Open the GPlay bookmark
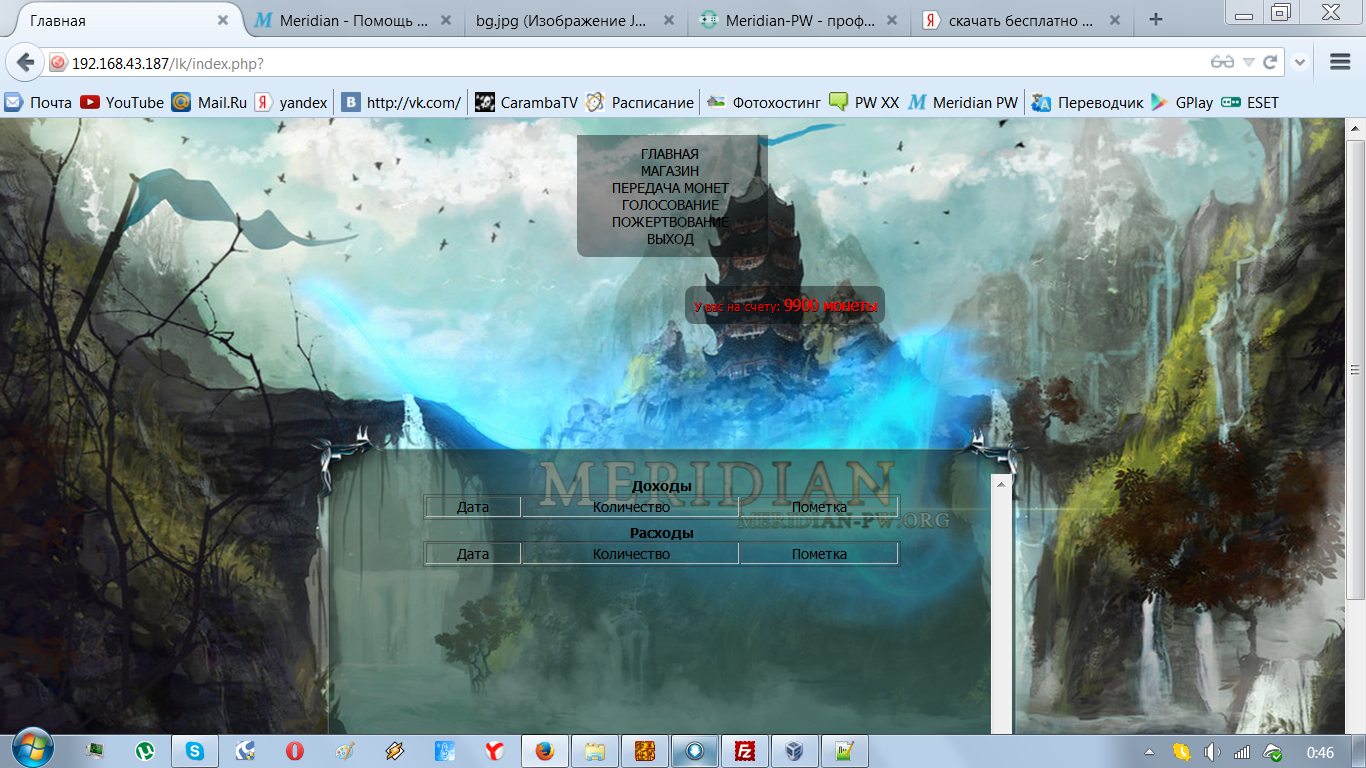1366x768 pixels. pos(1182,102)
